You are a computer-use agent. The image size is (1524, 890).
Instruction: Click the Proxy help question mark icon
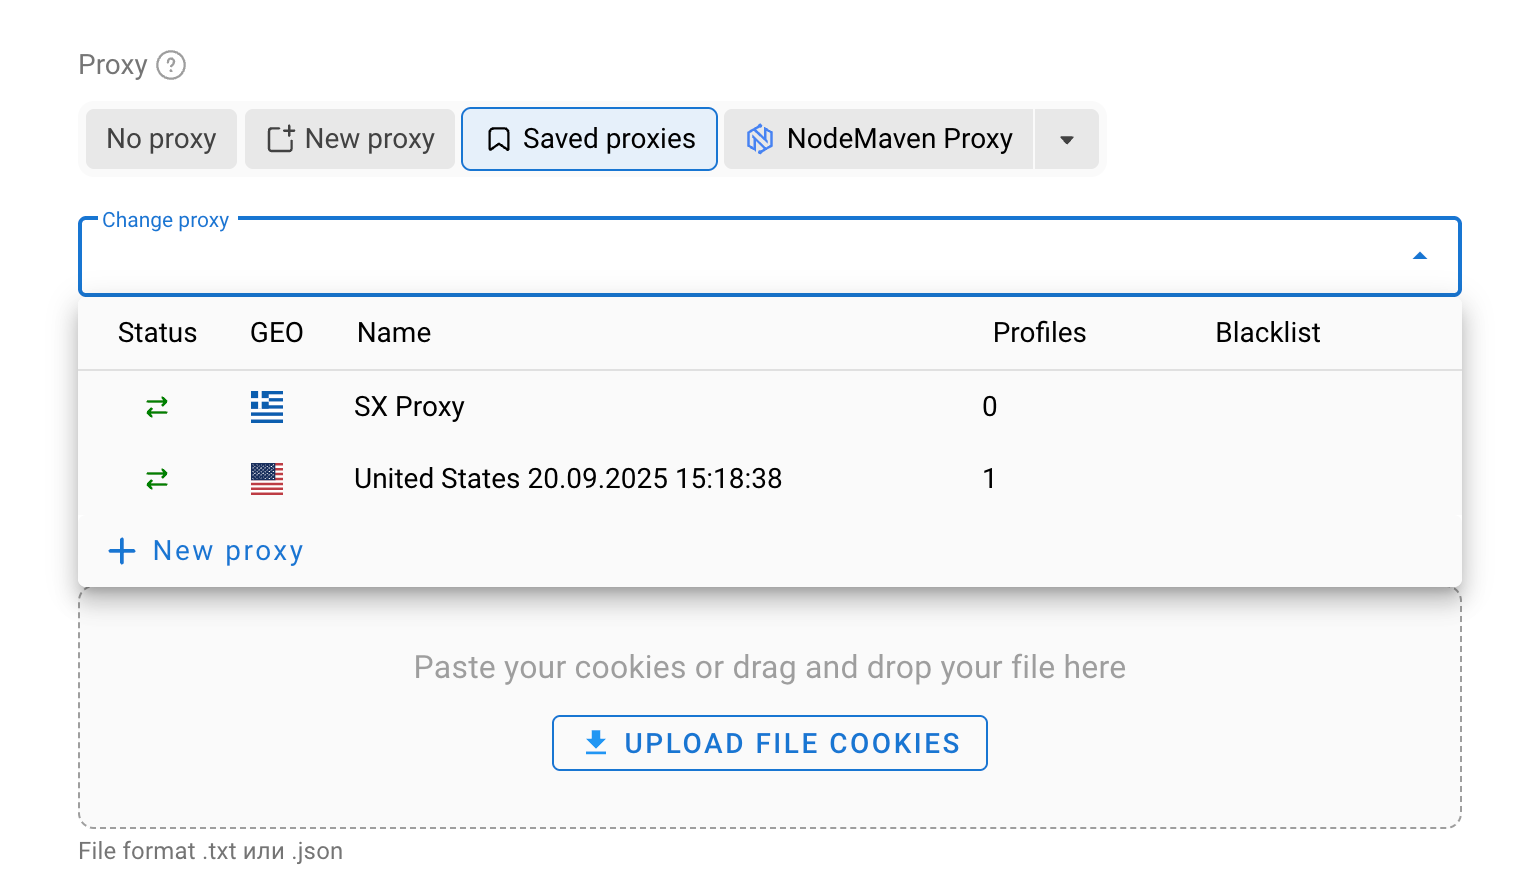click(x=171, y=65)
